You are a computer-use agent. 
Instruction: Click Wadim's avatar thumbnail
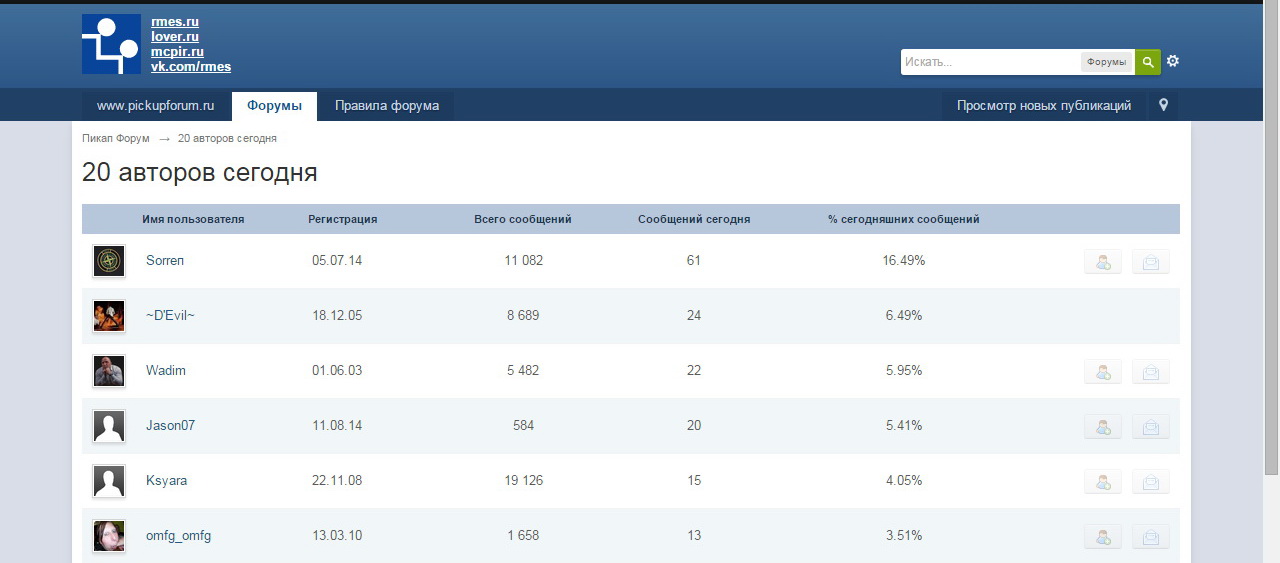tap(109, 371)
